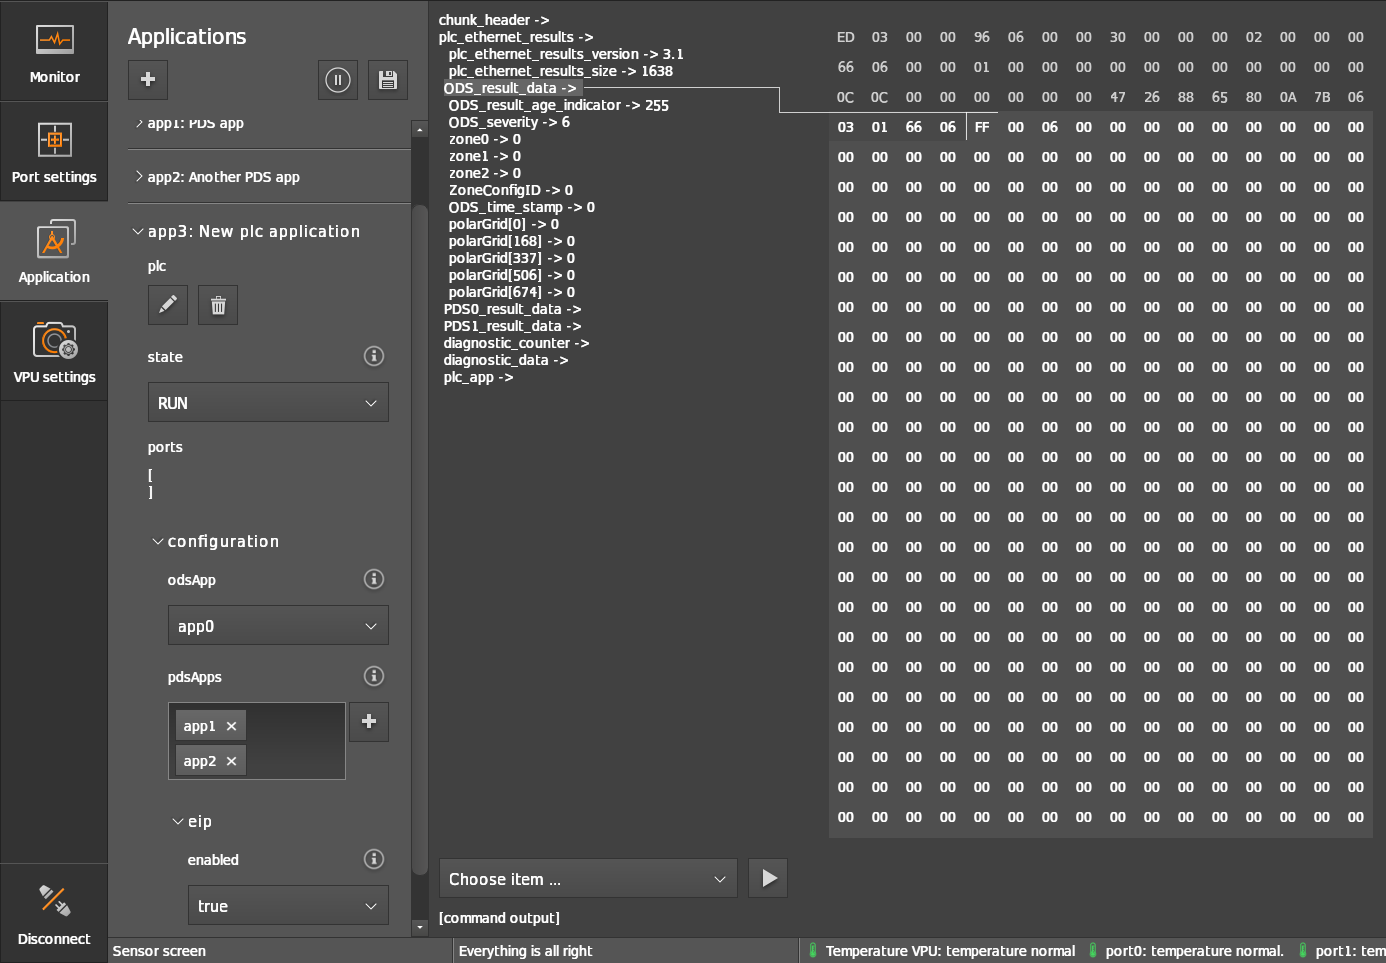Click the Disconnect button
The height and width of the screenshot is (963, 1386).
click(54, 914)
